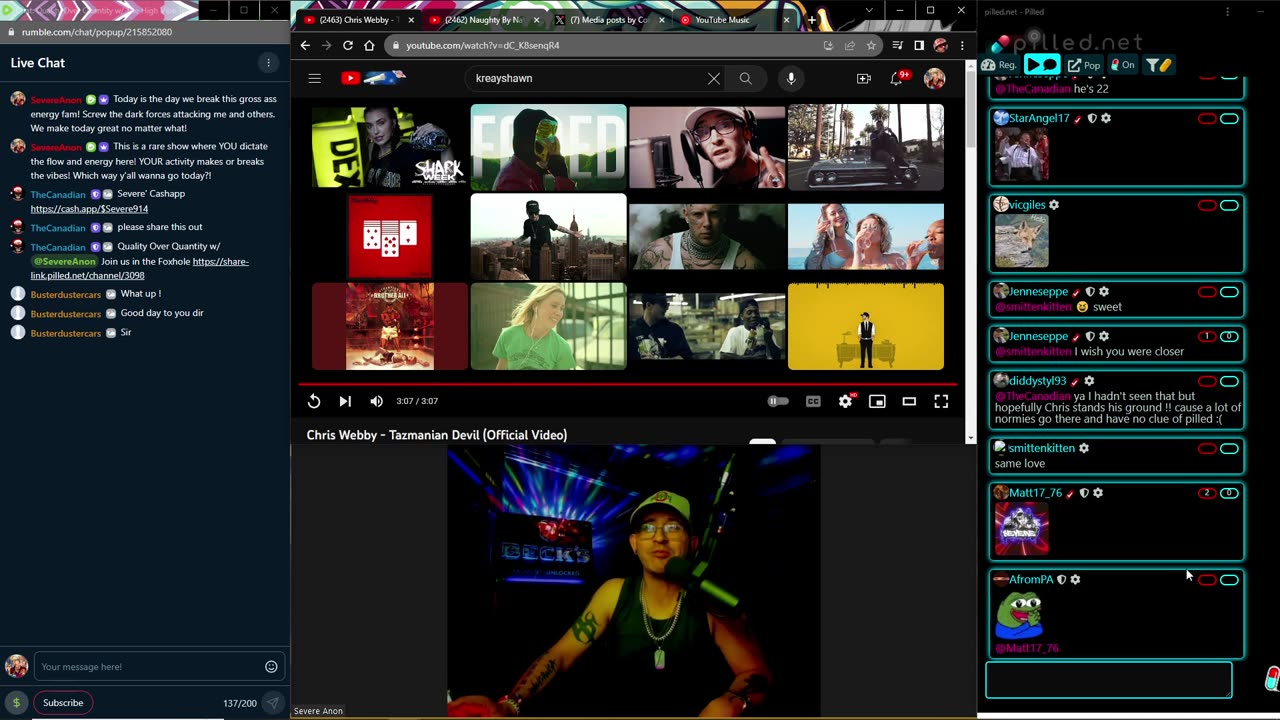This screenshot has width=1280, height=720.
Task: Skip to the next video
Action: tap(345, 401)
